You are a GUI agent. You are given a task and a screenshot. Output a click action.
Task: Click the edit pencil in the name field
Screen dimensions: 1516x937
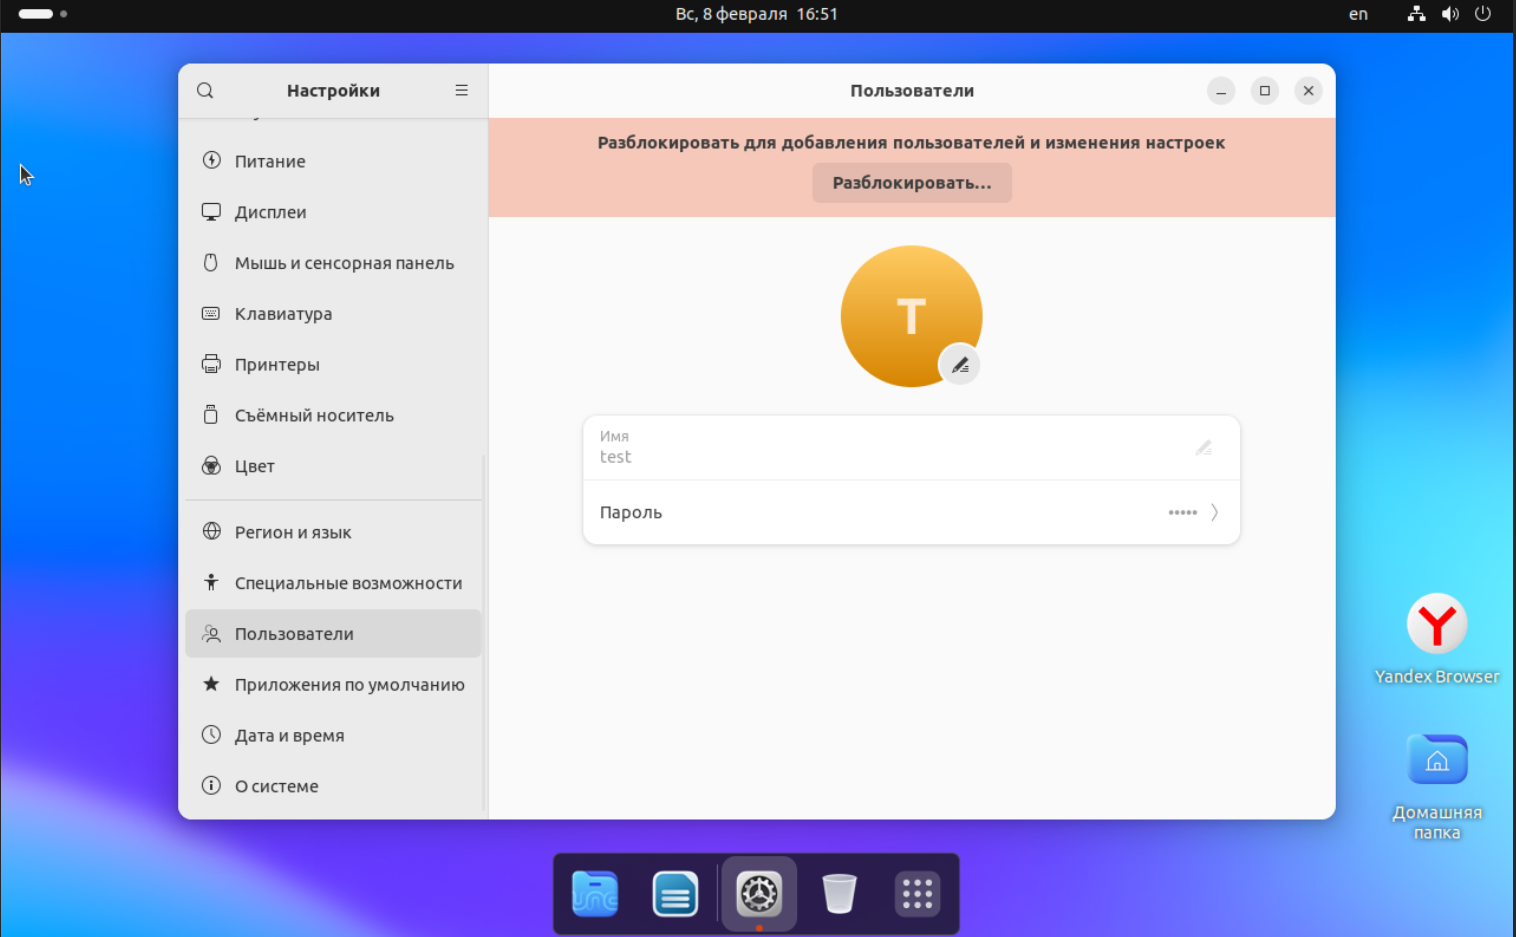(1204, 448)
